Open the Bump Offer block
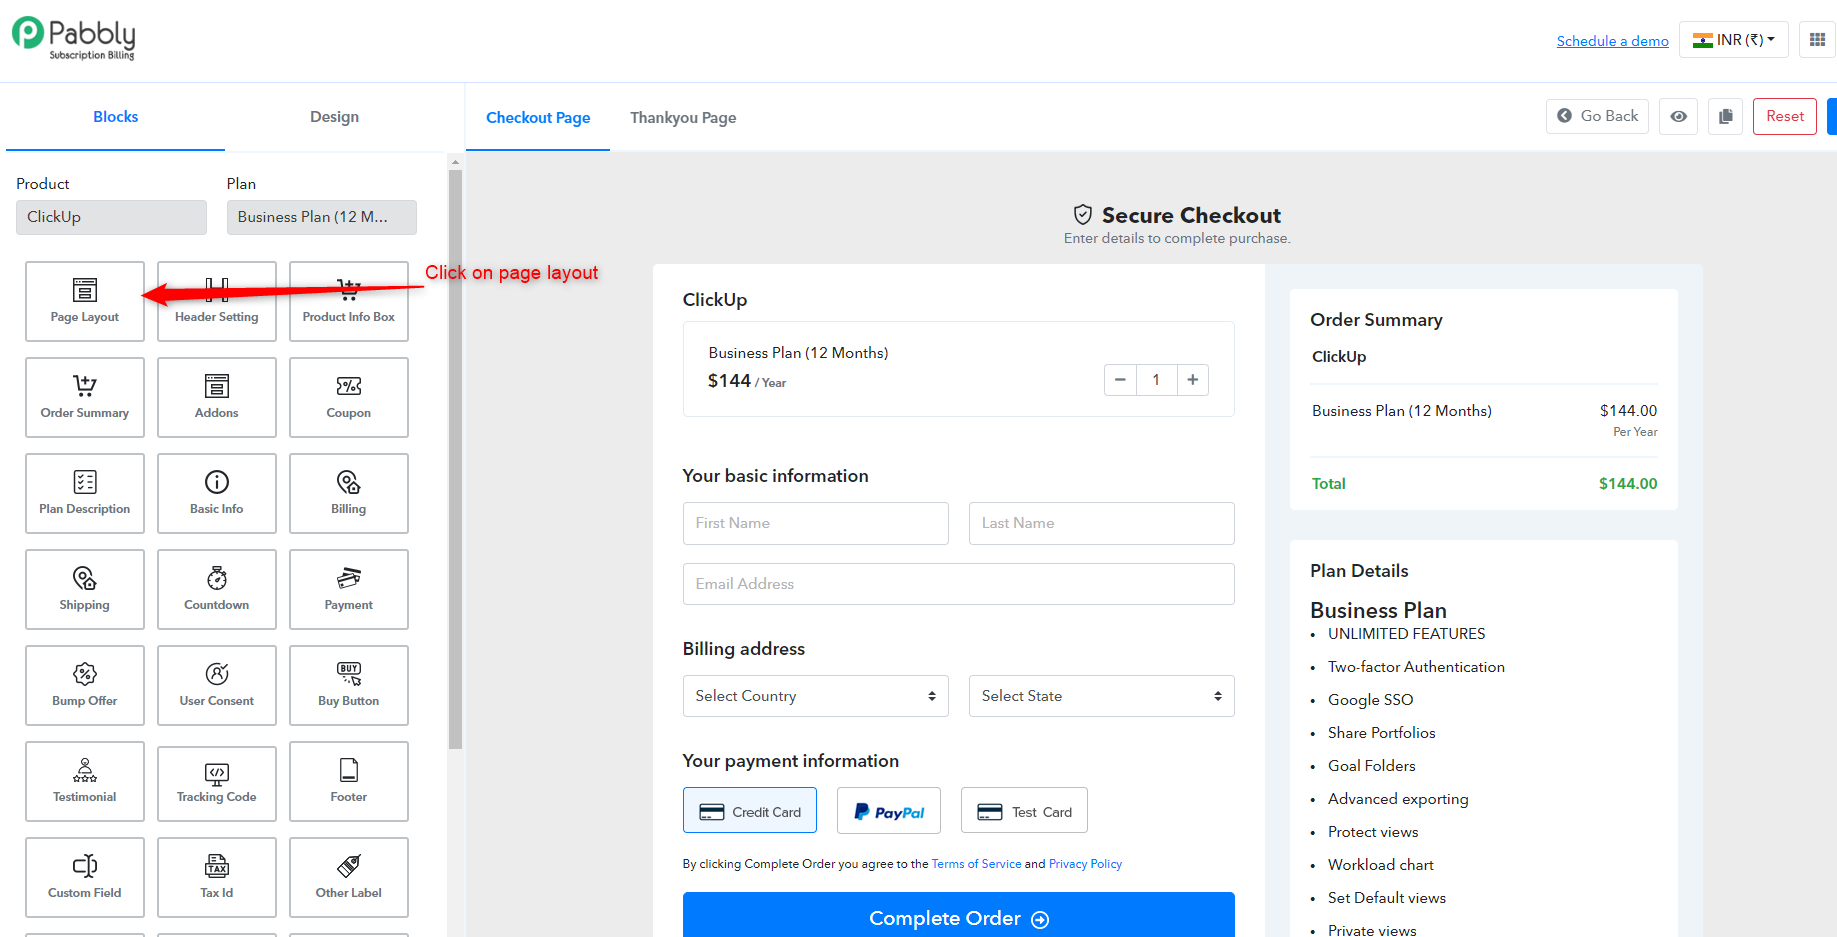 point(85,685)
